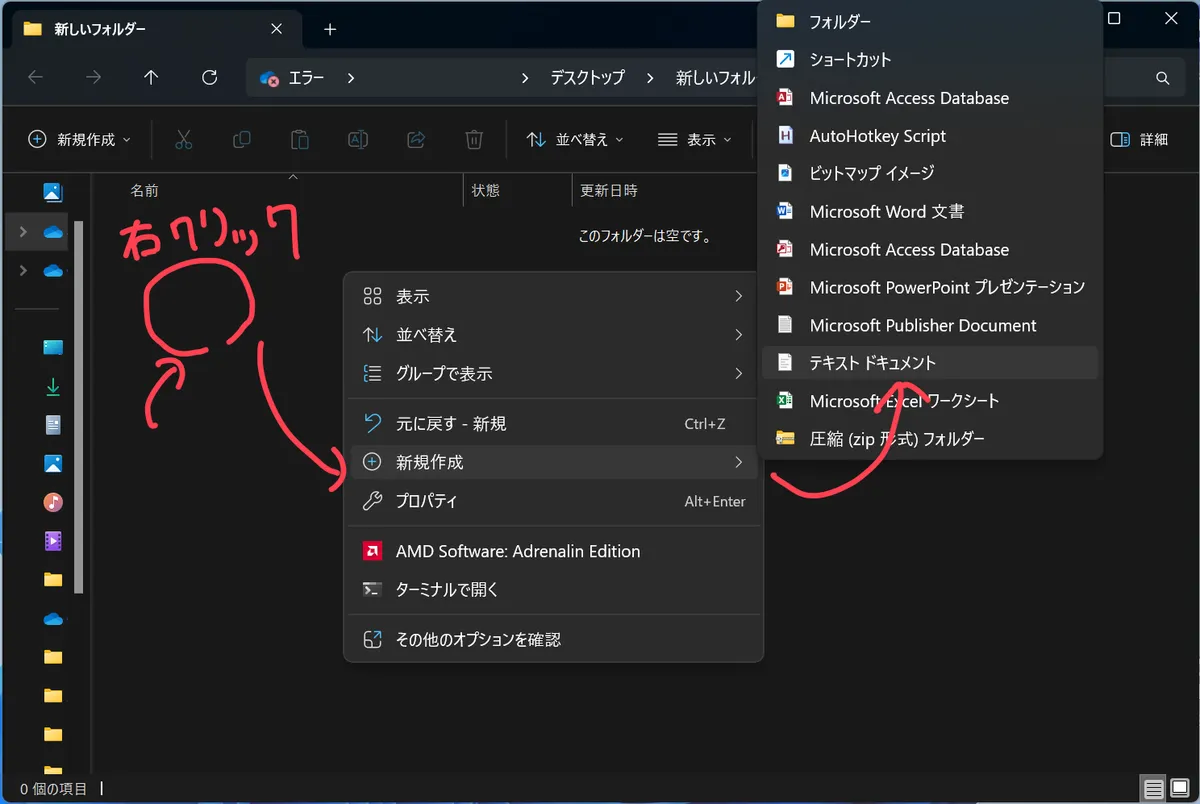The image size is (1200, 804).
Task: Toggle the 詳細 details pane button
Action: point(1139,140)
